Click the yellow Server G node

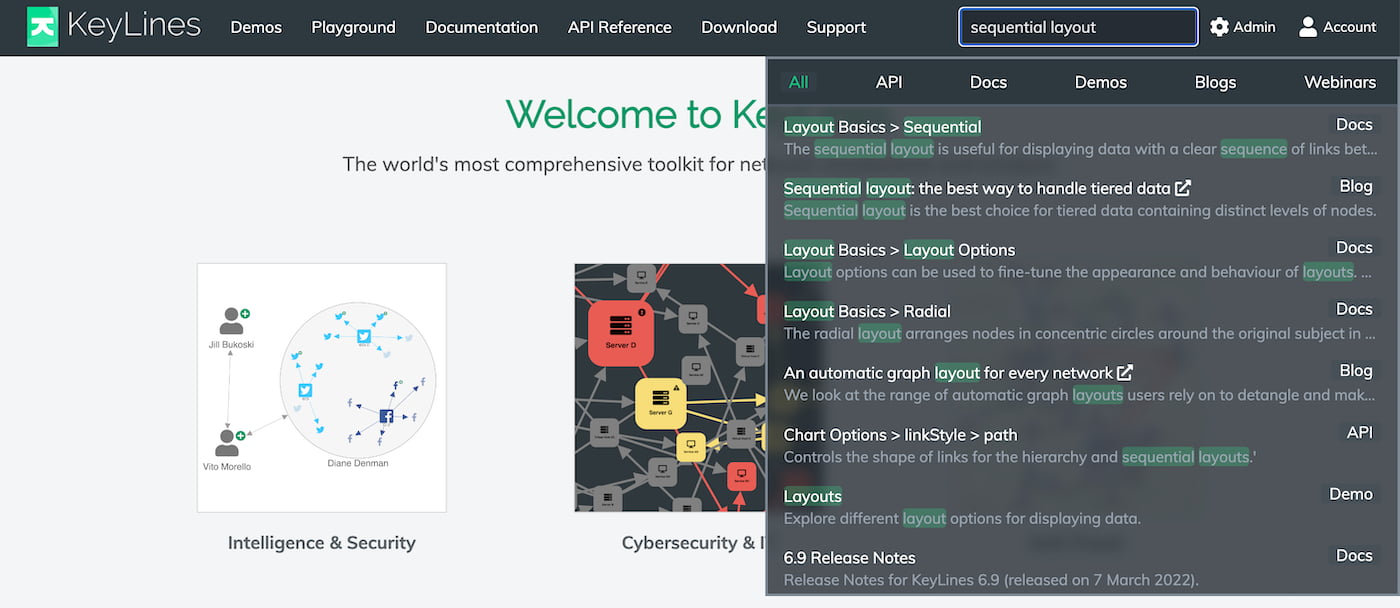[660, 401]
